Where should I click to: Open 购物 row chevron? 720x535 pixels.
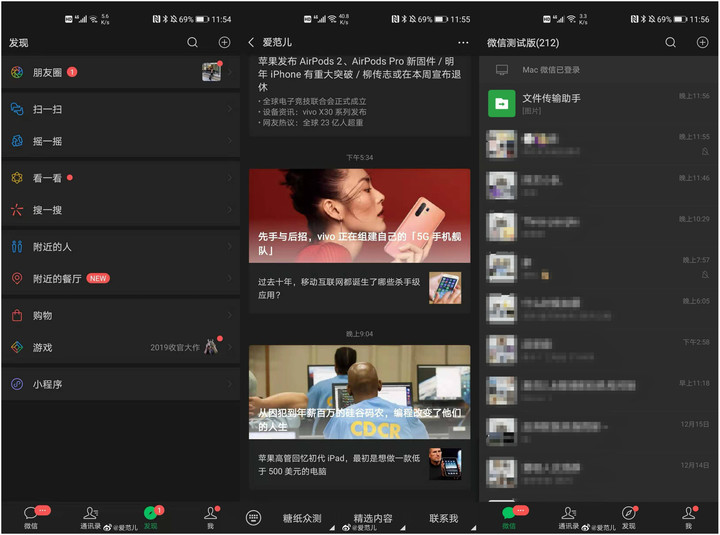(x=230, y=315)
